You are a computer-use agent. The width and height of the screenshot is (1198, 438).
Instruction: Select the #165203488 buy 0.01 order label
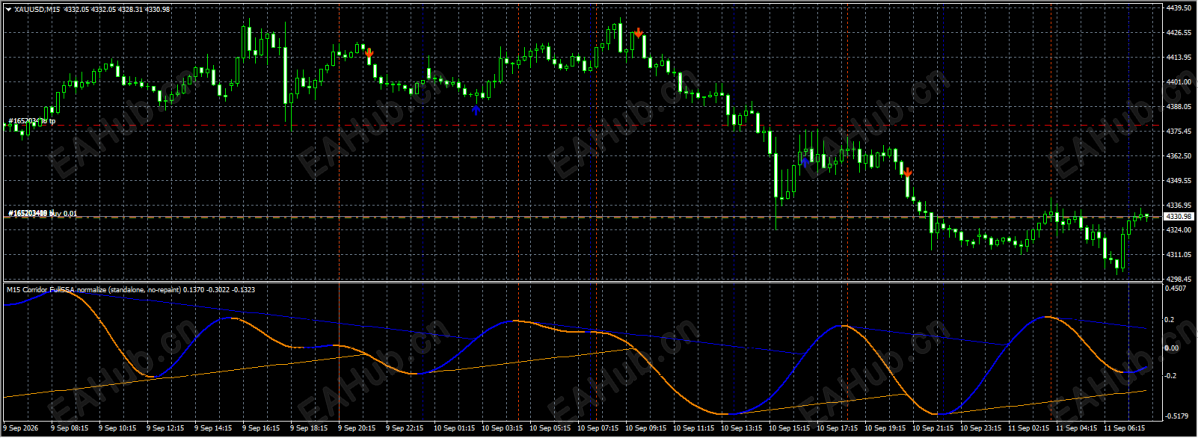pyautogui.click(x=43, y=214)
